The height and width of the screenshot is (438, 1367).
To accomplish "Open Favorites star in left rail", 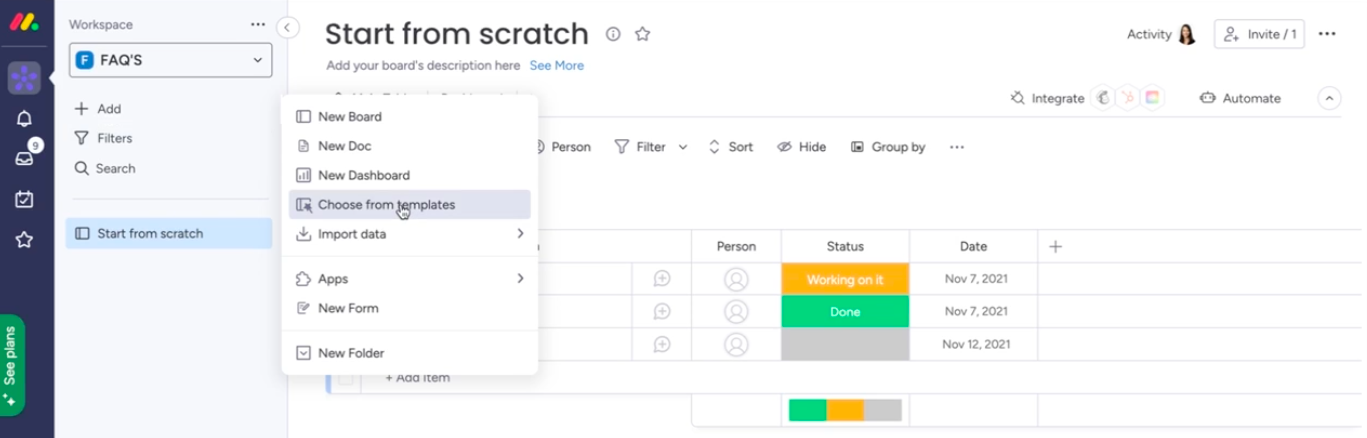I will (24, 240).
